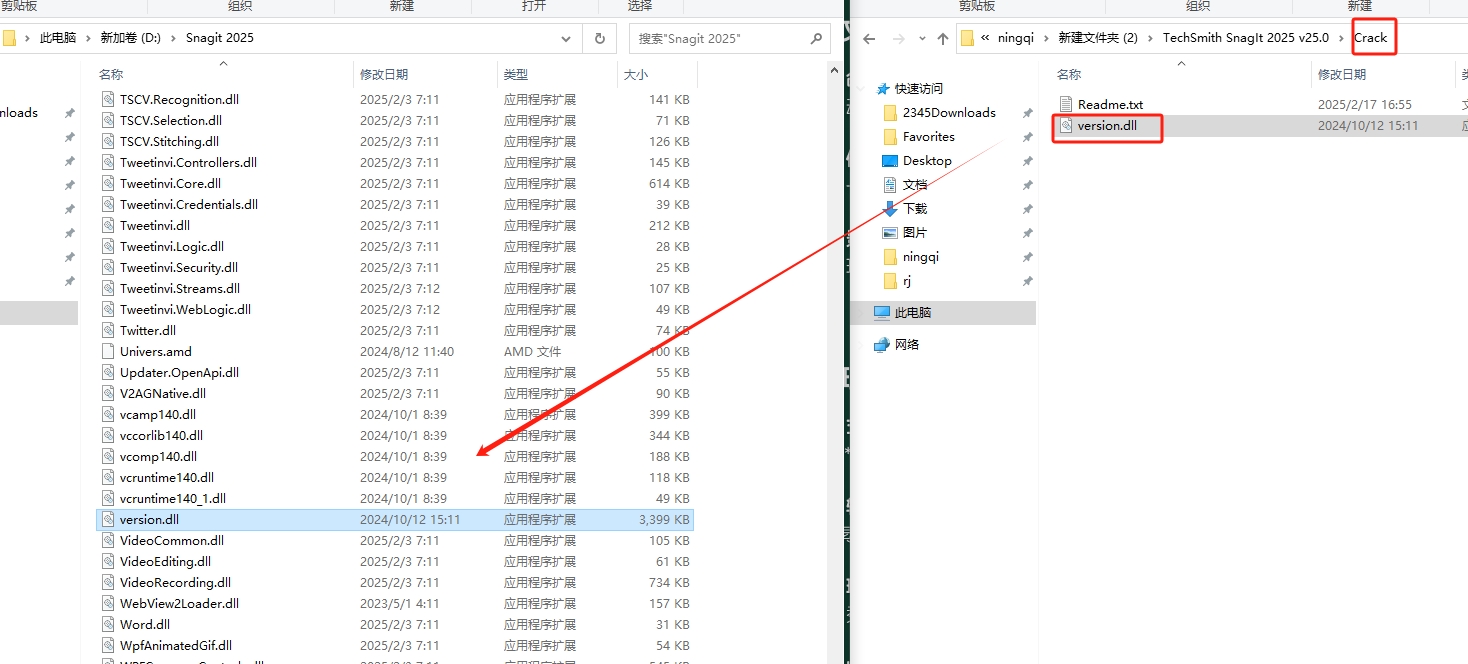Click the 下载 downloads arrow icon
Viewport: 1468px width, 664px height.
coord(890,208)
